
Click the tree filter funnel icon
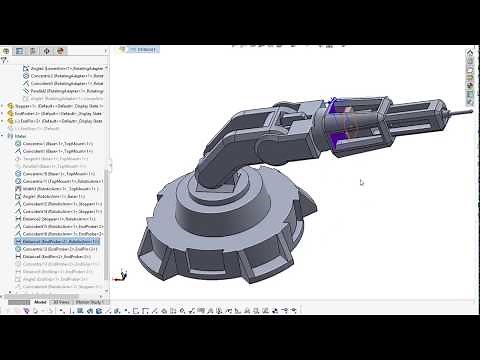click(4, 60)
